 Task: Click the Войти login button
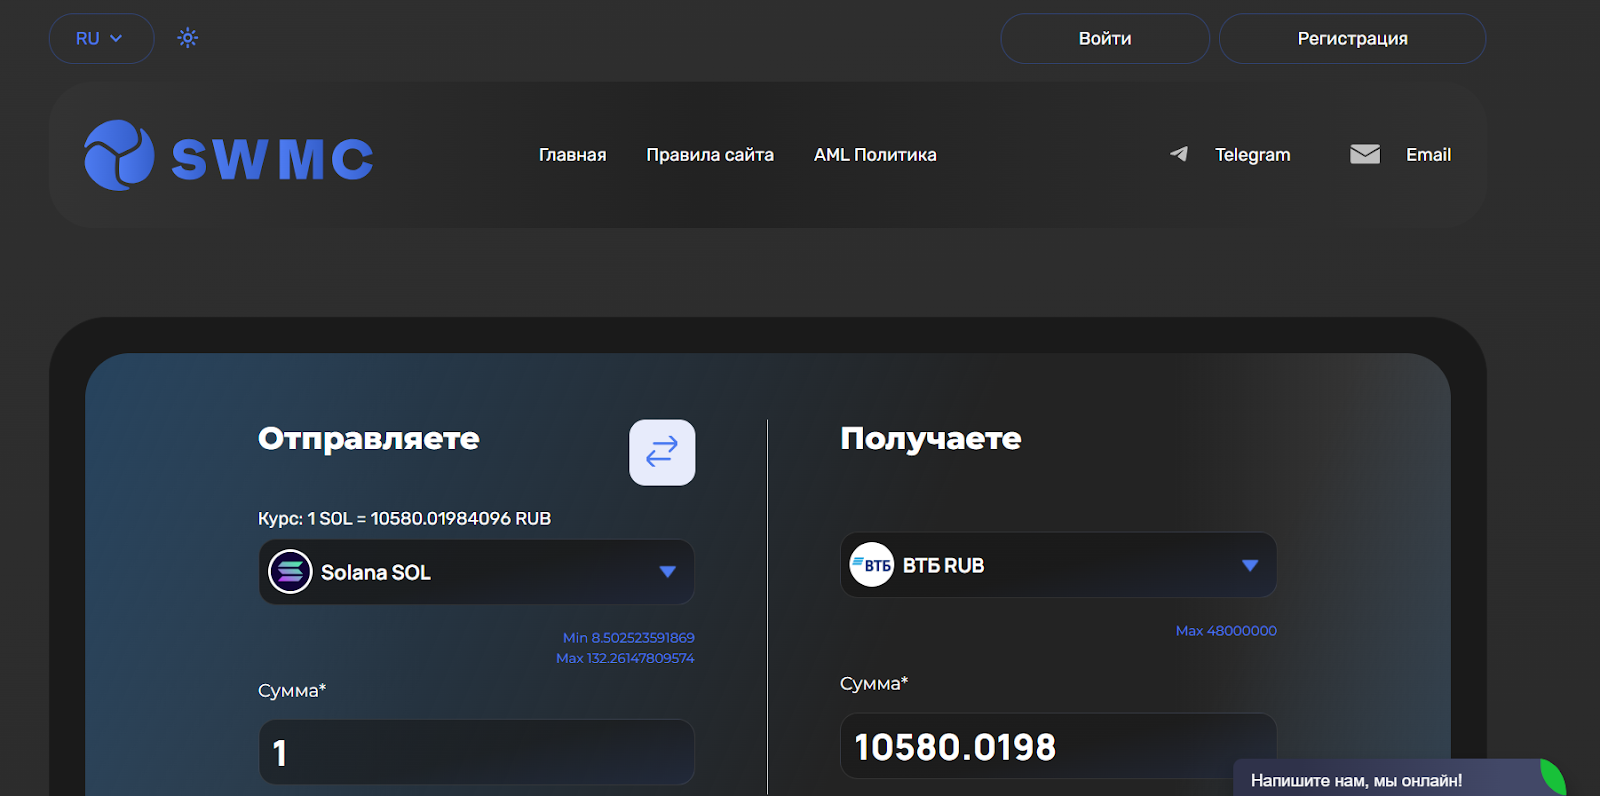[1105, 38]
